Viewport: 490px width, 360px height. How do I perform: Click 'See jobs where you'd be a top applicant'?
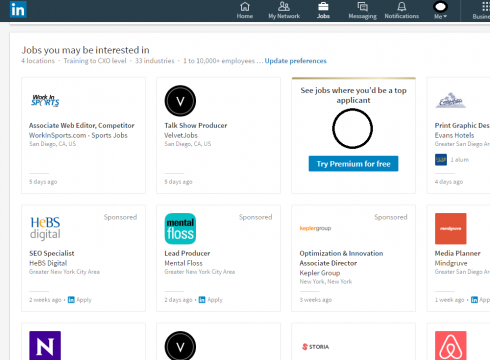coord(353,95)
